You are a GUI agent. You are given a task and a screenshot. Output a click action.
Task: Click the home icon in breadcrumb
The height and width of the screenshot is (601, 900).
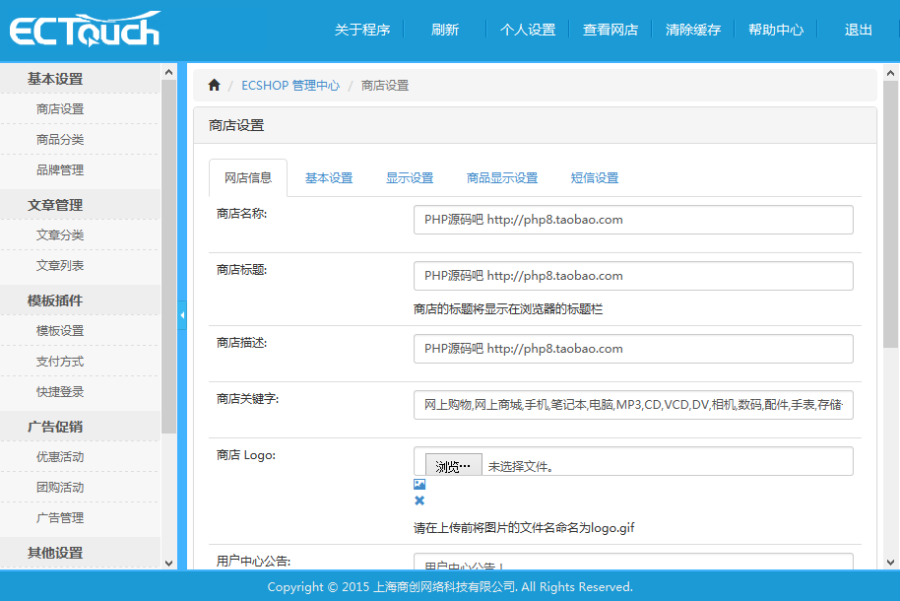214,85
